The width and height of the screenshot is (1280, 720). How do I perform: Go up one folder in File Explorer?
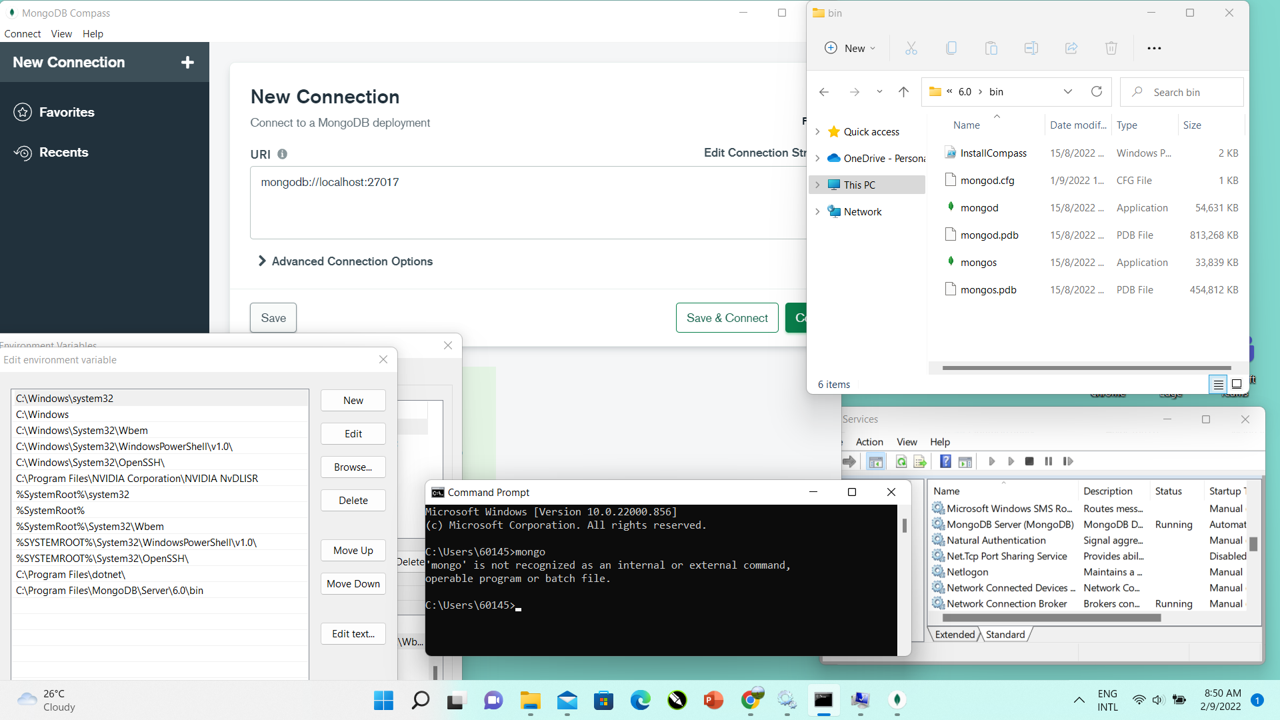point(903,92)
